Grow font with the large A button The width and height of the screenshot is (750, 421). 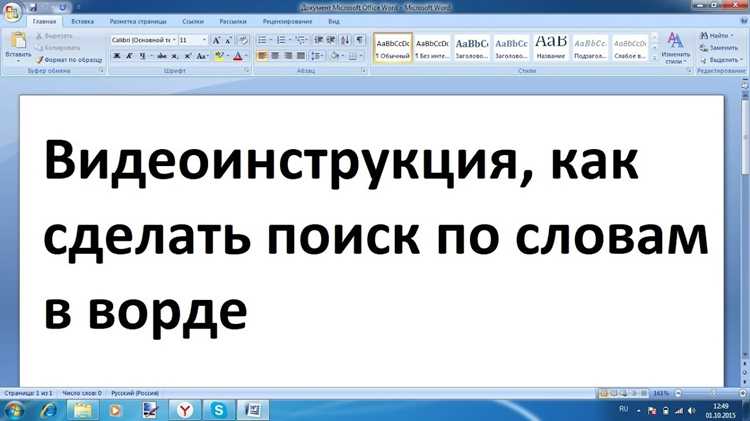(x=216, y=40)
